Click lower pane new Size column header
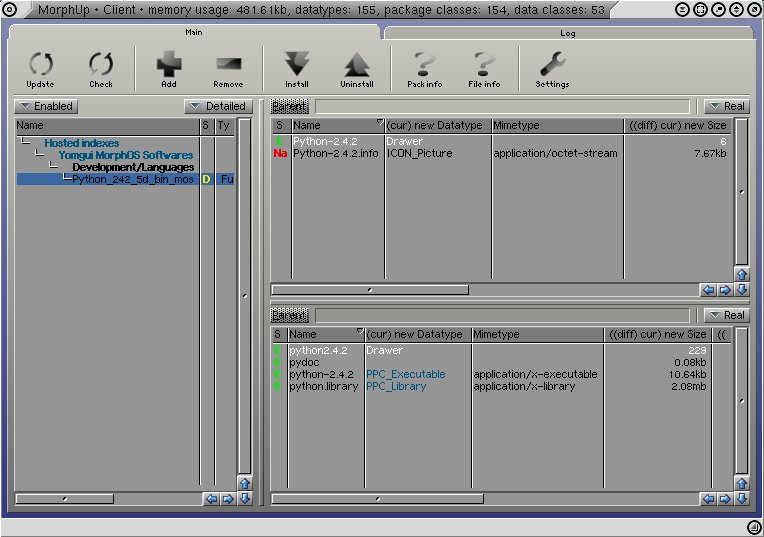 click(658, 334)
